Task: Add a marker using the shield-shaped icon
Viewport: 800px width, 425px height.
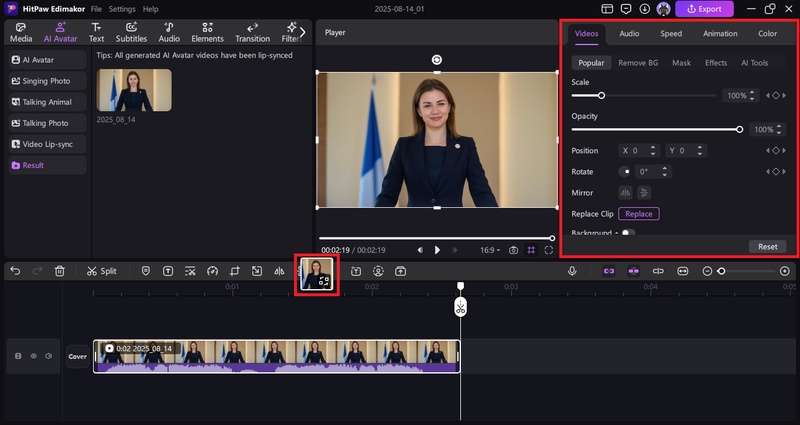Action: click(x=146, y=271)
